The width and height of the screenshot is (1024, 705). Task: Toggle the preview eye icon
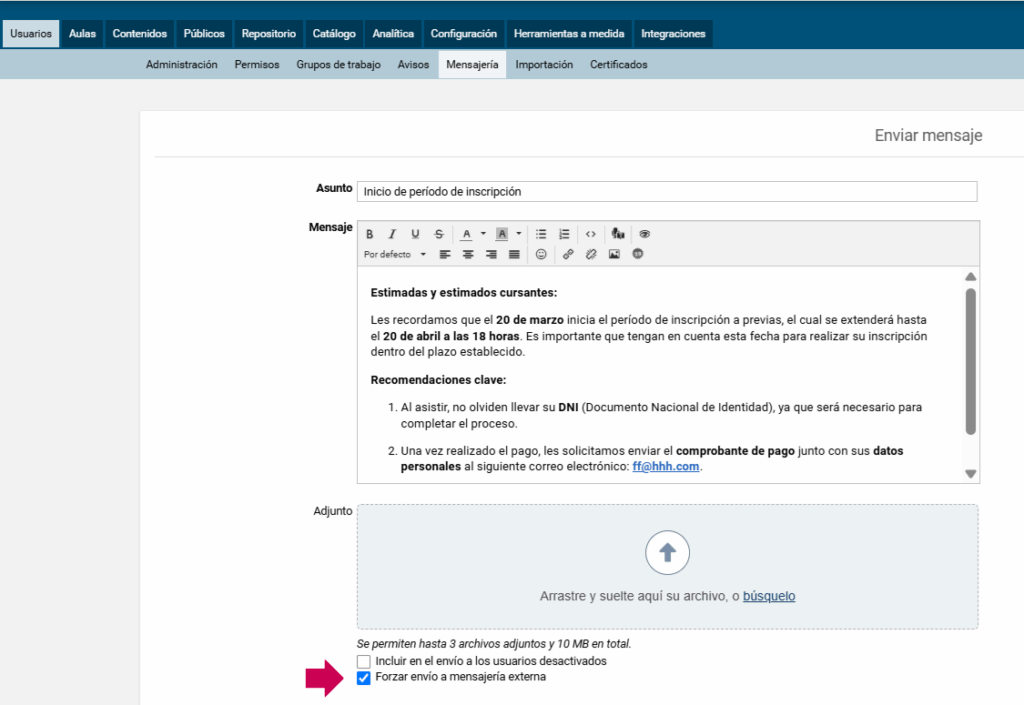(x=645, y=234)
